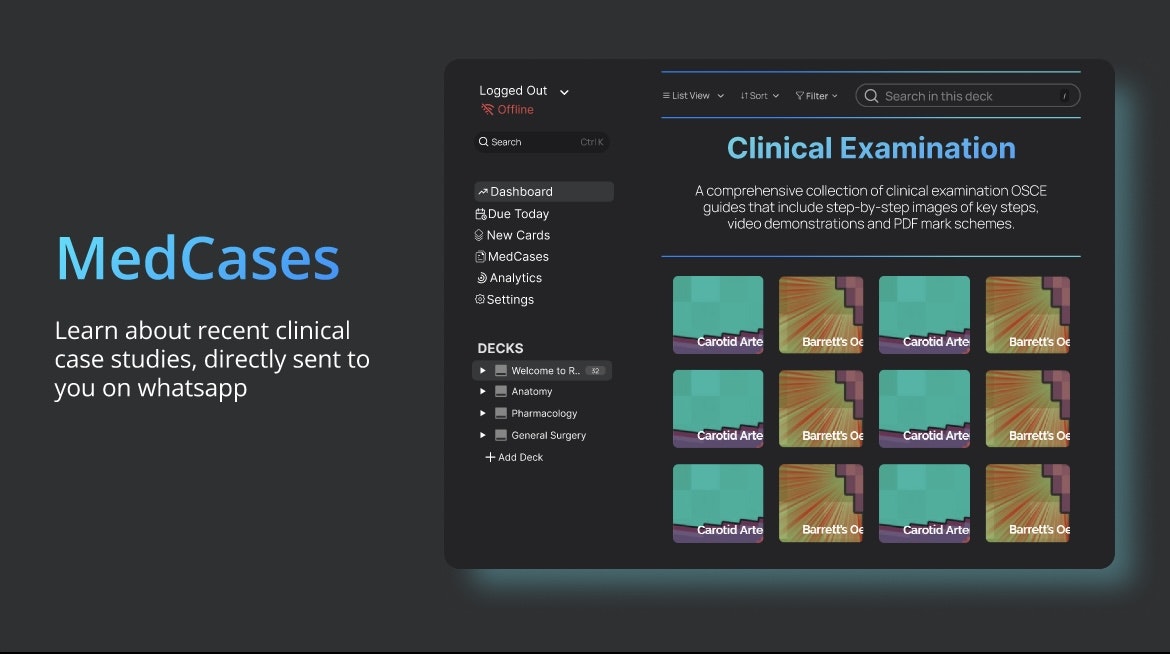Select the General Surgery deck label
This screenshot has width=1170, height=654.
click(548, 435)
